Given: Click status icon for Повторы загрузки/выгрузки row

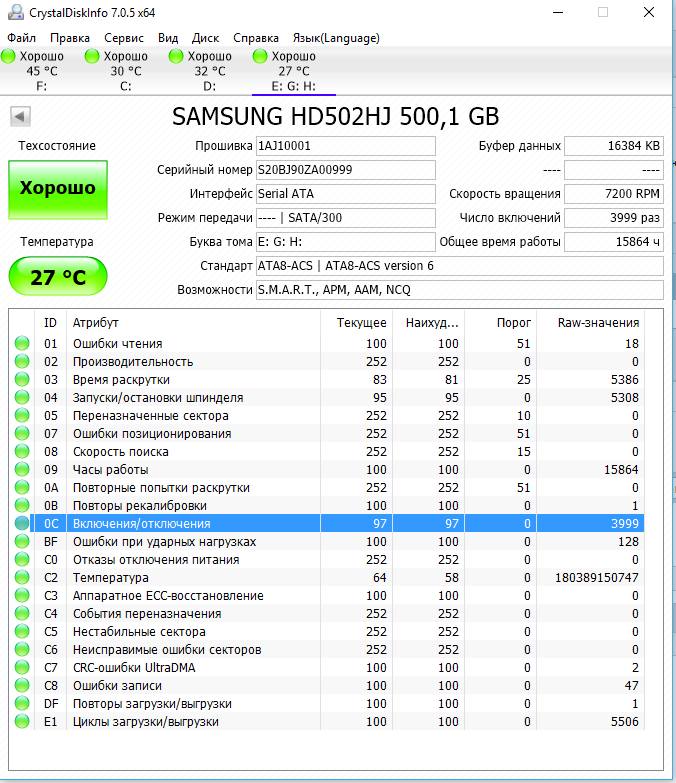Looking at the screenshot, I should click(22, 703).
